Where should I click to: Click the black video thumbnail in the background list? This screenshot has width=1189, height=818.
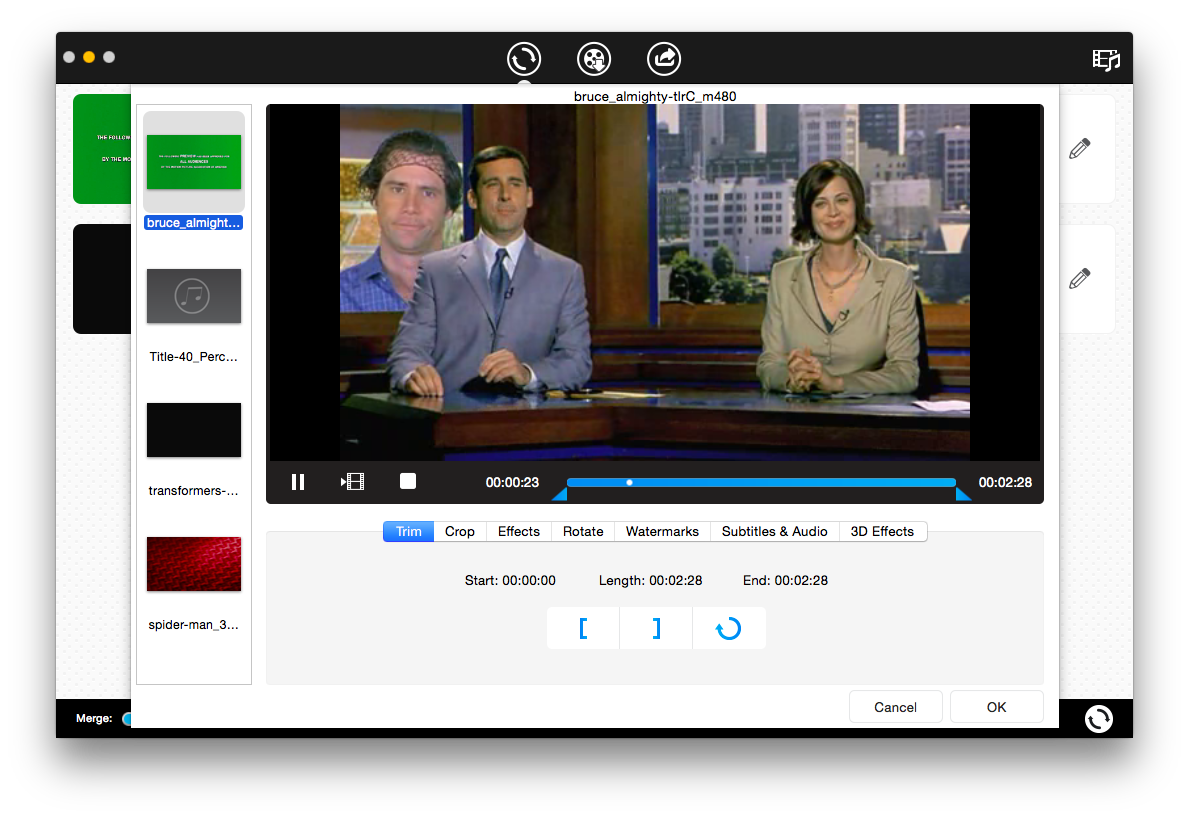(x=102, y=279)
